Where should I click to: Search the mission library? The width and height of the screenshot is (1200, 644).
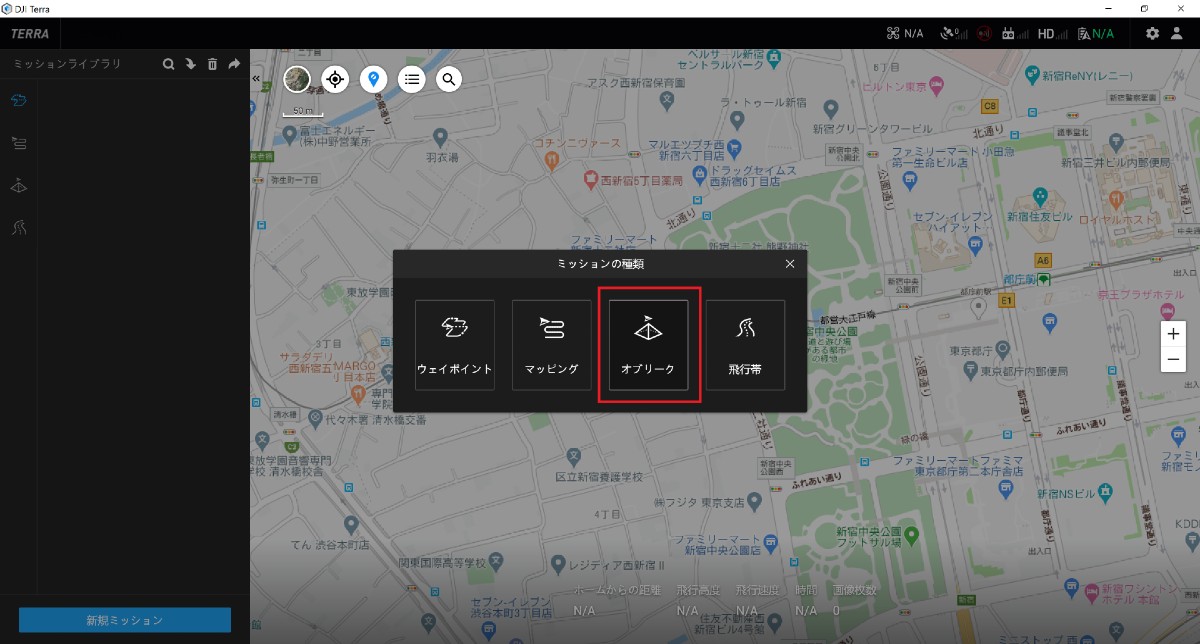coord(169,64)
